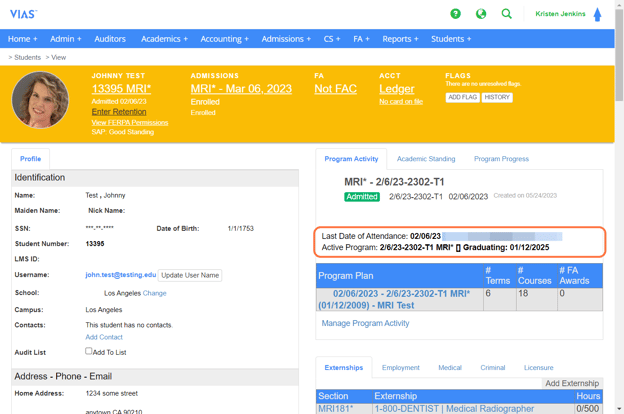624x414 pixels.
Task: Click the student profile photo
Action: pos(41,101)
